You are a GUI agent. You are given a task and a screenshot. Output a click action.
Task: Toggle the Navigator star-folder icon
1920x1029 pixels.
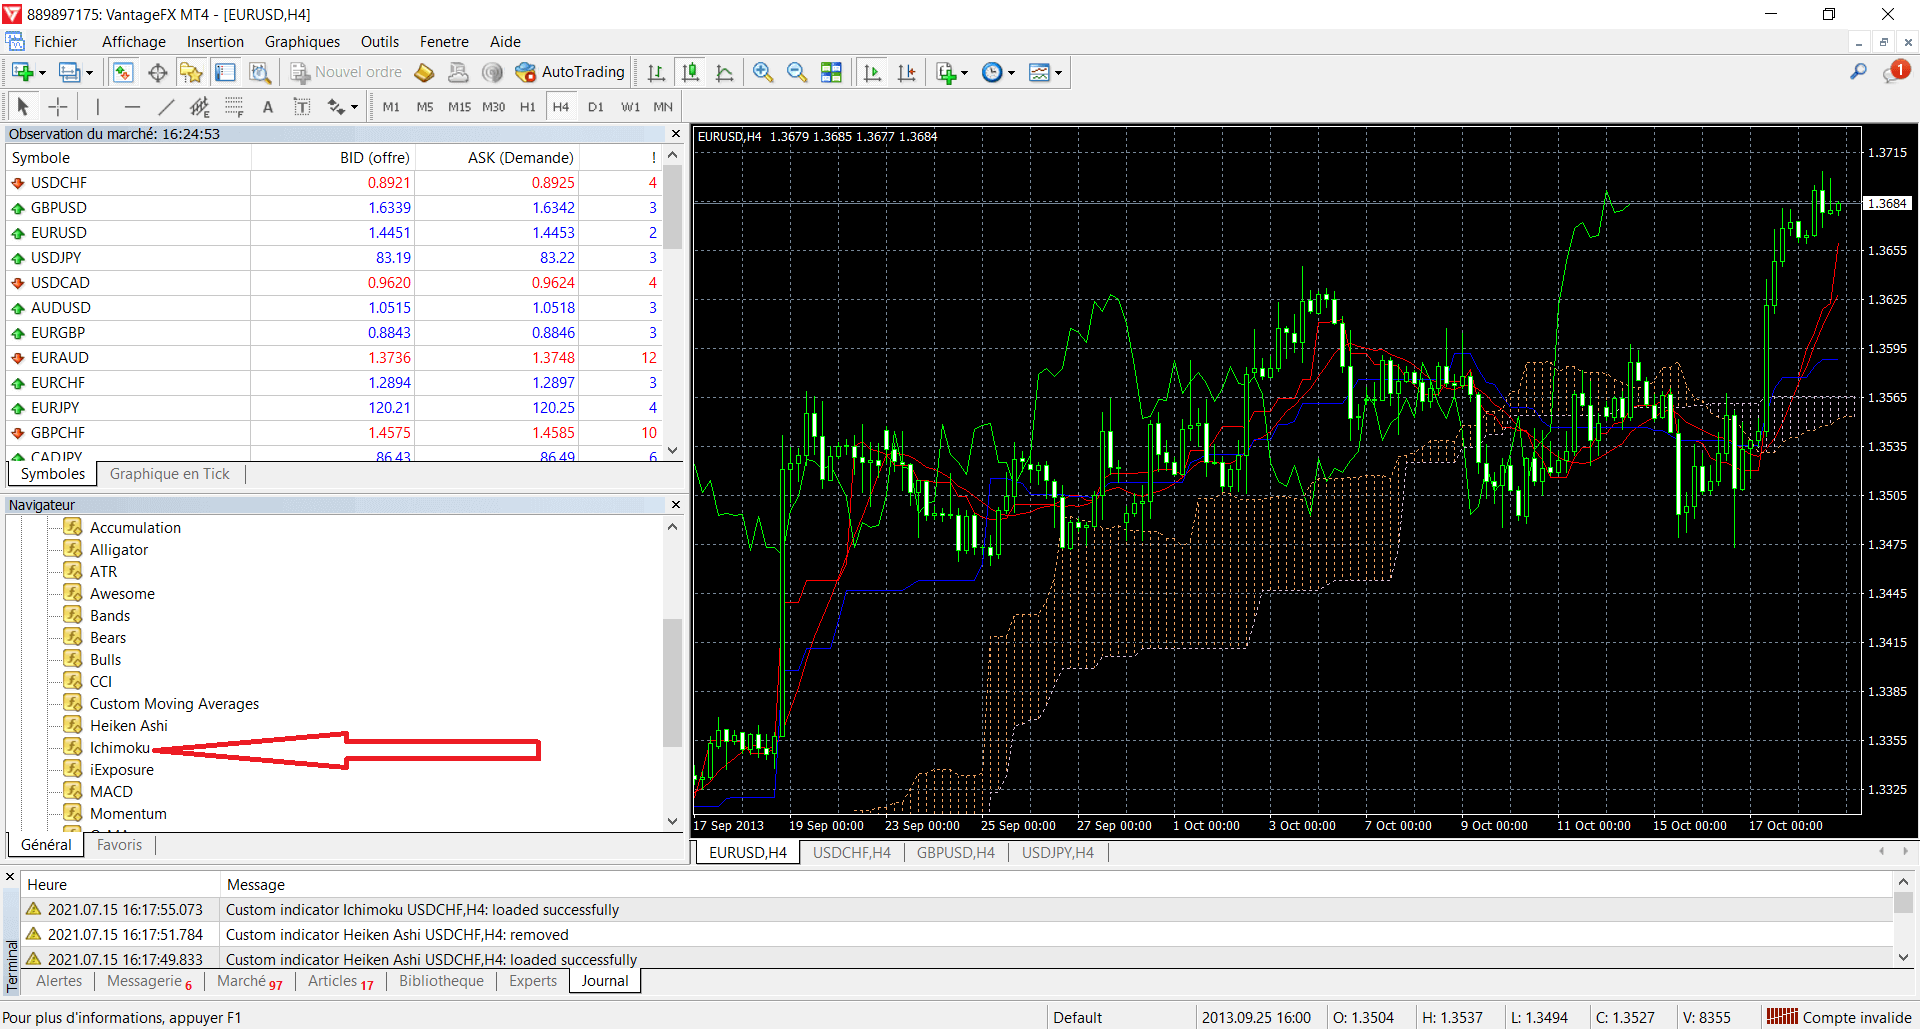(x=191, y=72)
